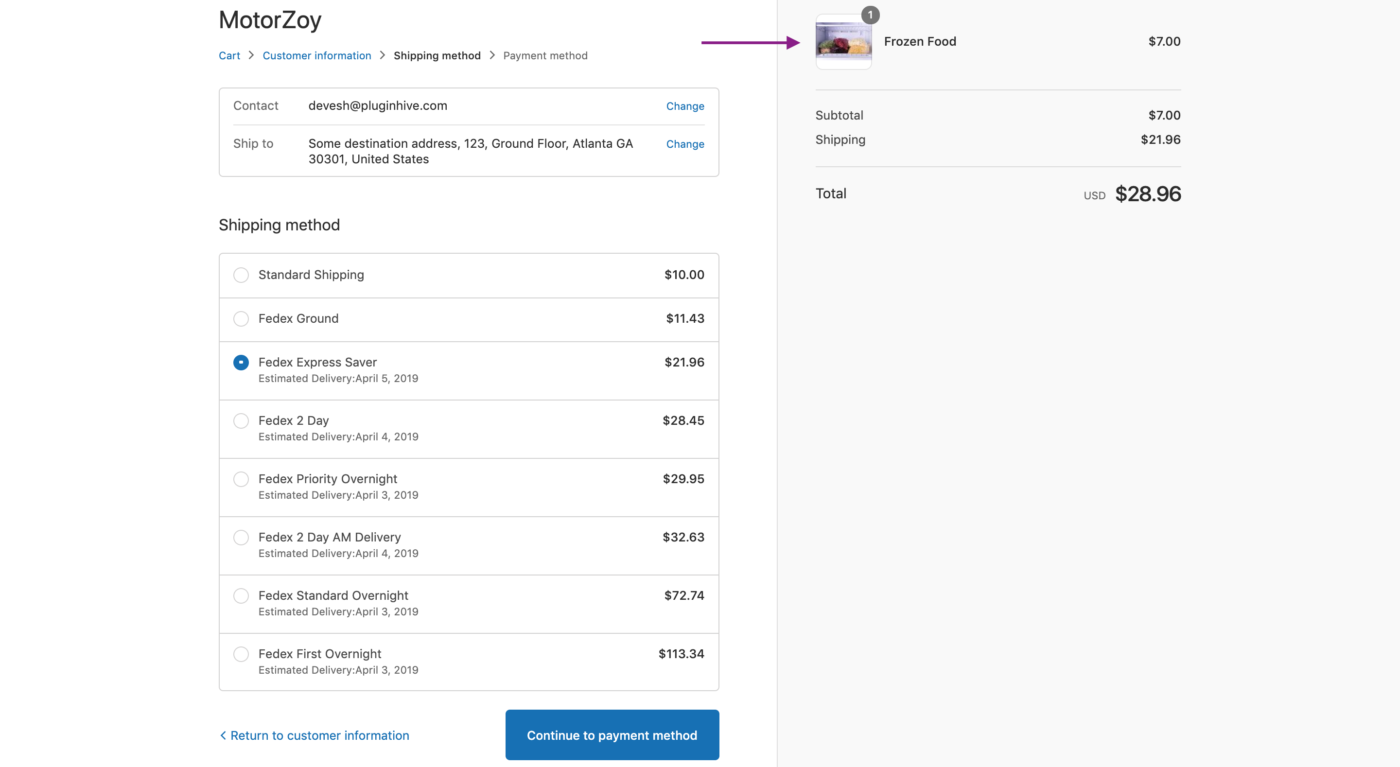Go to Customer information breadcrumb
The width and height of the screenshot is (1400, 767).
point(316,56)
